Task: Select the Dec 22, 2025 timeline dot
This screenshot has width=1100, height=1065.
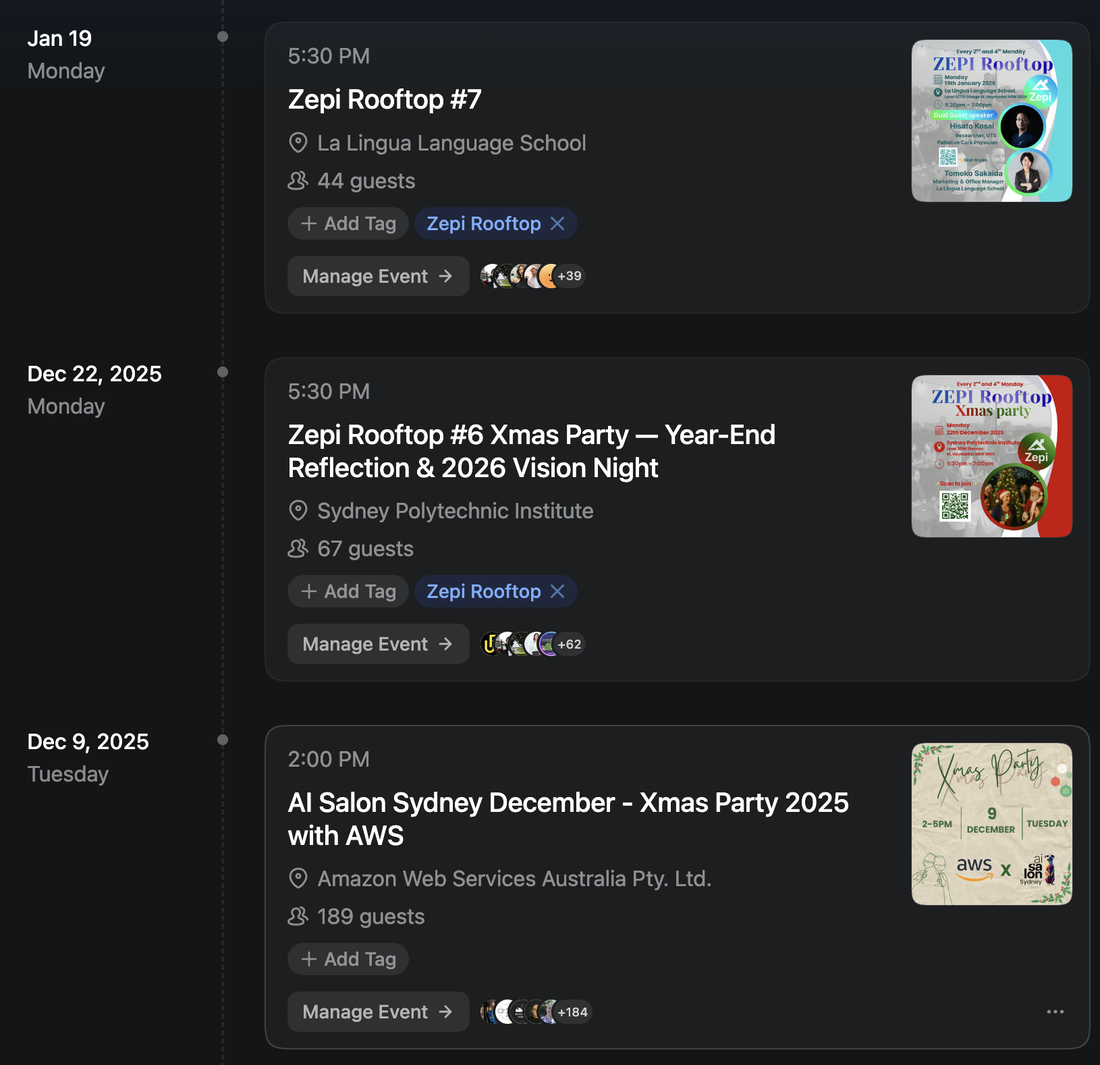Action: point(222,372)
